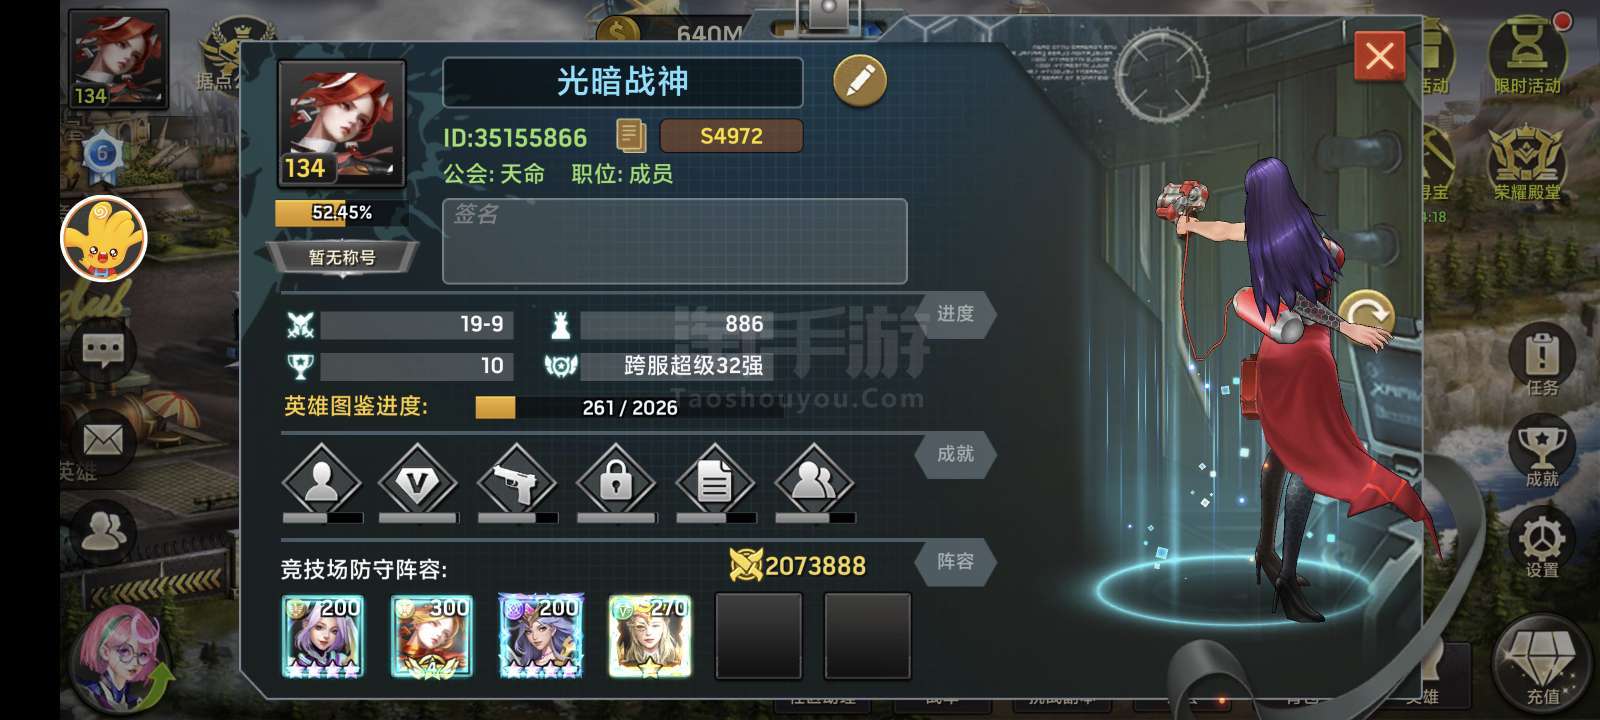Open the V-badge VIP achievement icon
This screenshot has height=720, width=1600.
[417, 484]
